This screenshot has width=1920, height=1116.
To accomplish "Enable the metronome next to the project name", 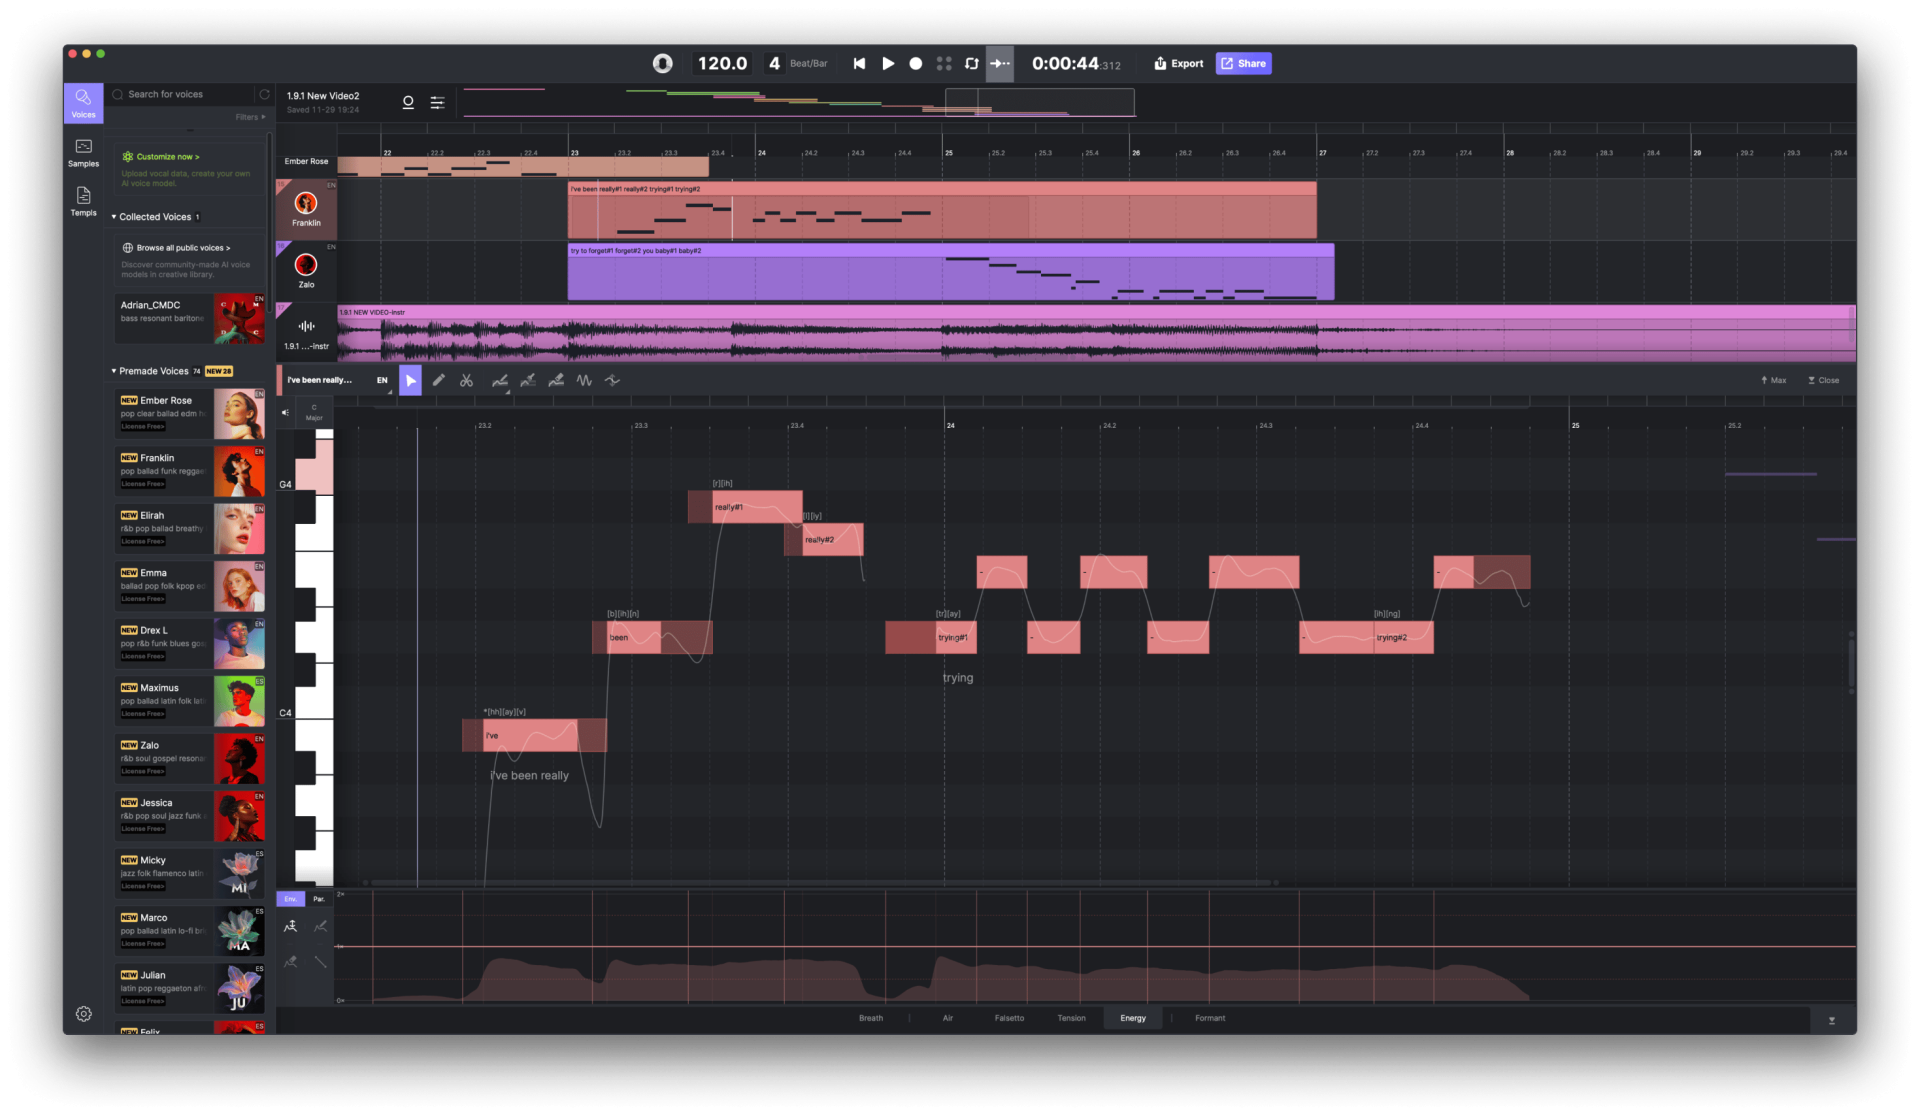I will point(408,102).
